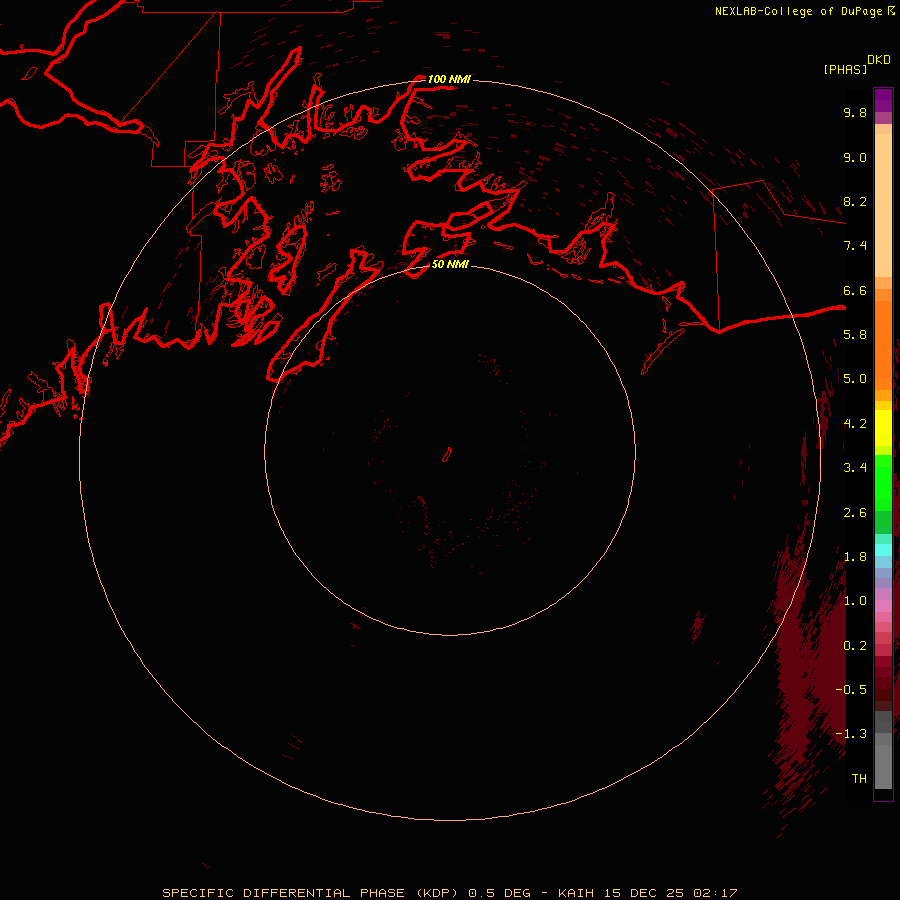Pick the bright yellow color bar segment
The width and height of the screenshot is (900, 900).
(x=883, y=428)
